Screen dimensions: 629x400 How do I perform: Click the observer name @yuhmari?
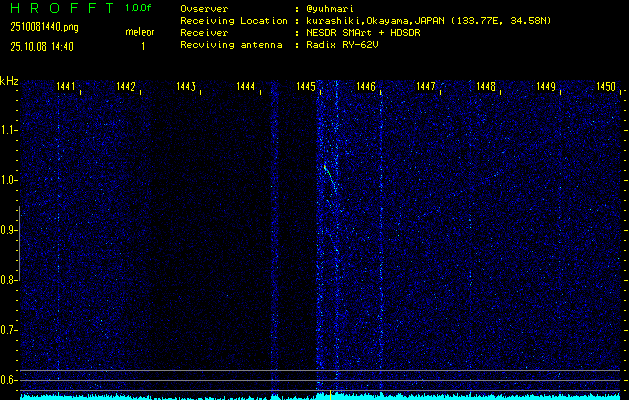click(330, 9)
